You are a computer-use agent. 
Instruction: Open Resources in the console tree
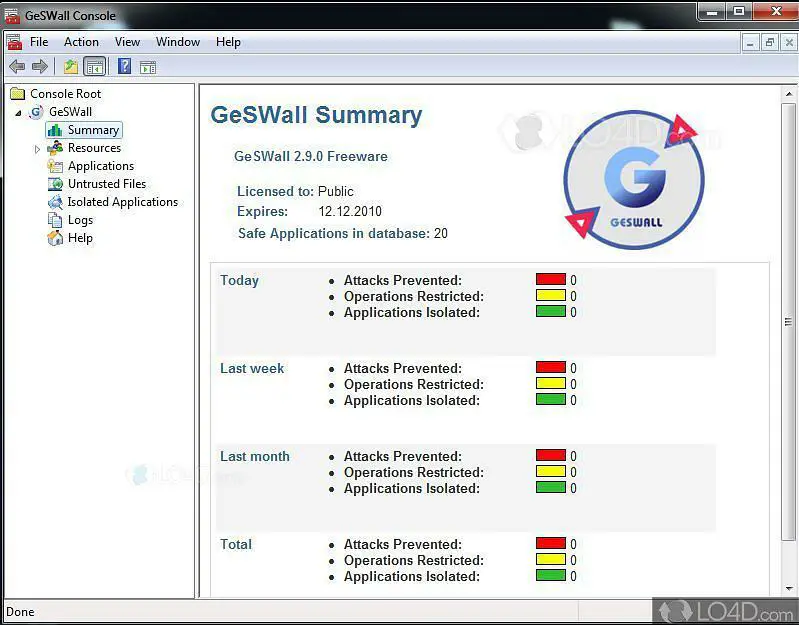[x=94, y=148]
